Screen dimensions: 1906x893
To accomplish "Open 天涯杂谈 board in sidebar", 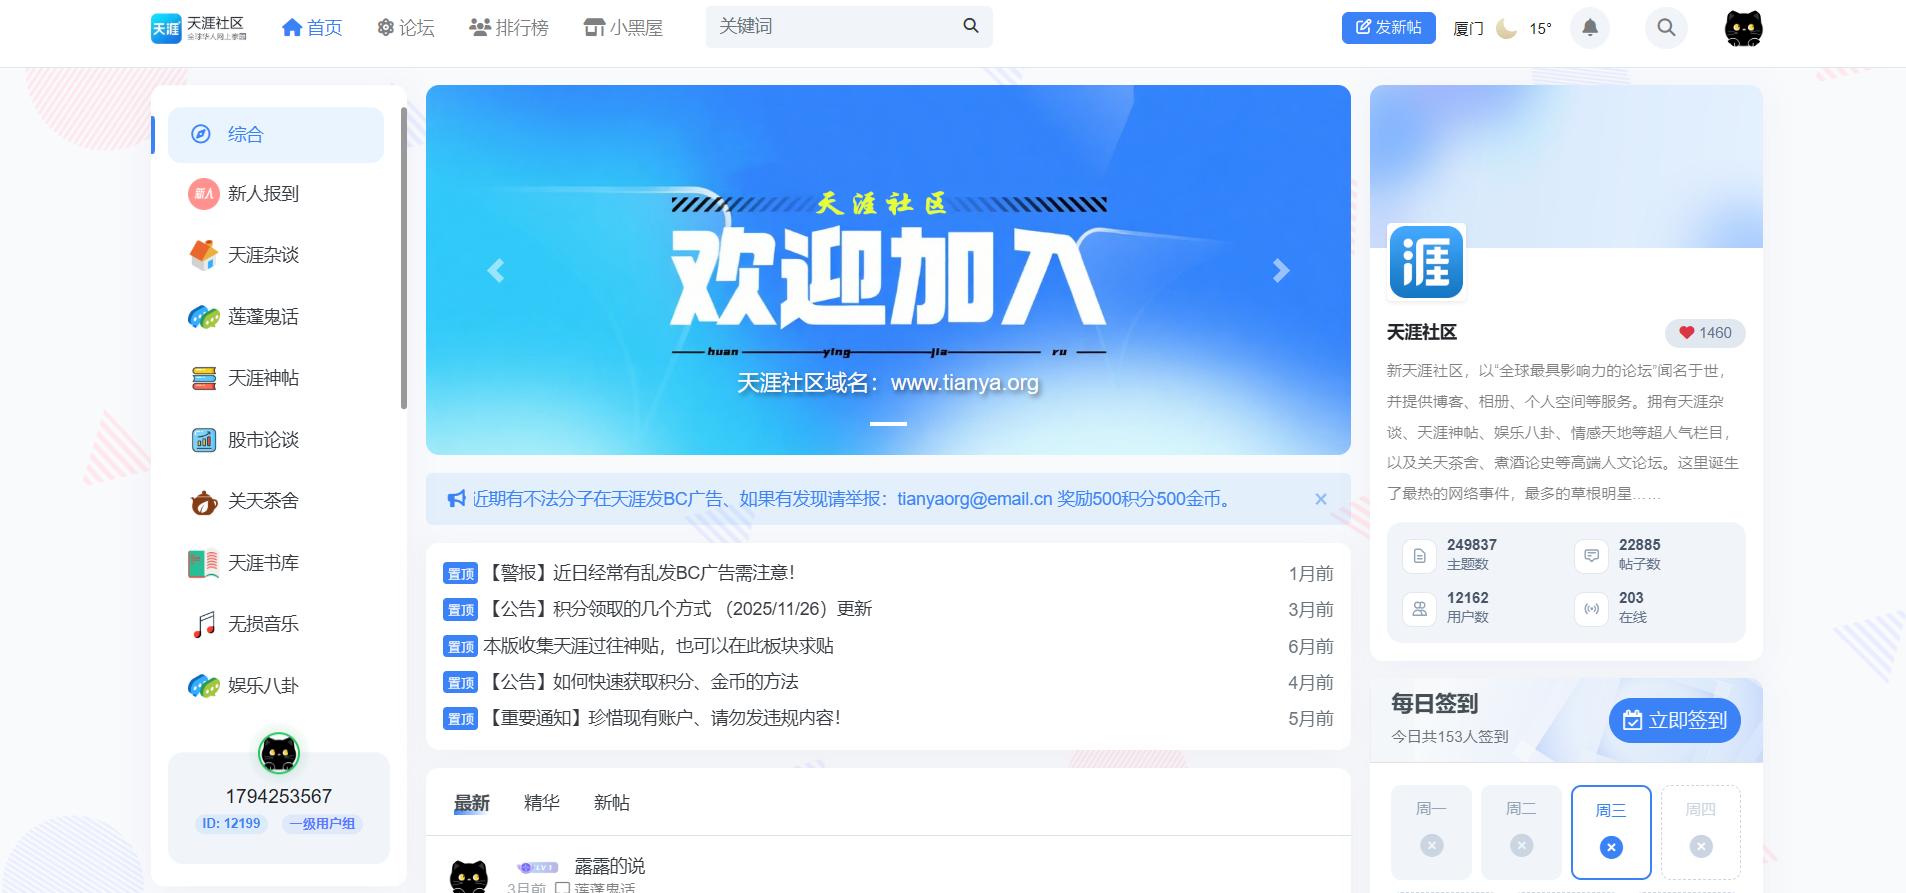I will [262, 255].
